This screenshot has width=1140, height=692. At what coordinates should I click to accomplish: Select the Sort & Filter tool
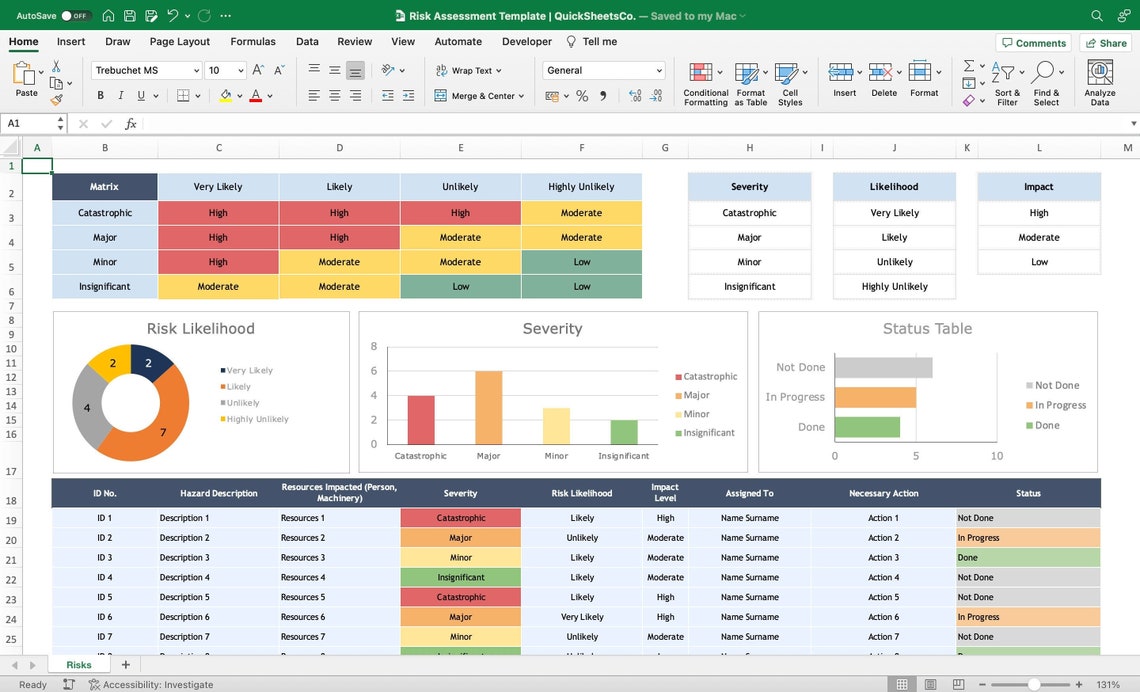click(x=1006, y=85)
